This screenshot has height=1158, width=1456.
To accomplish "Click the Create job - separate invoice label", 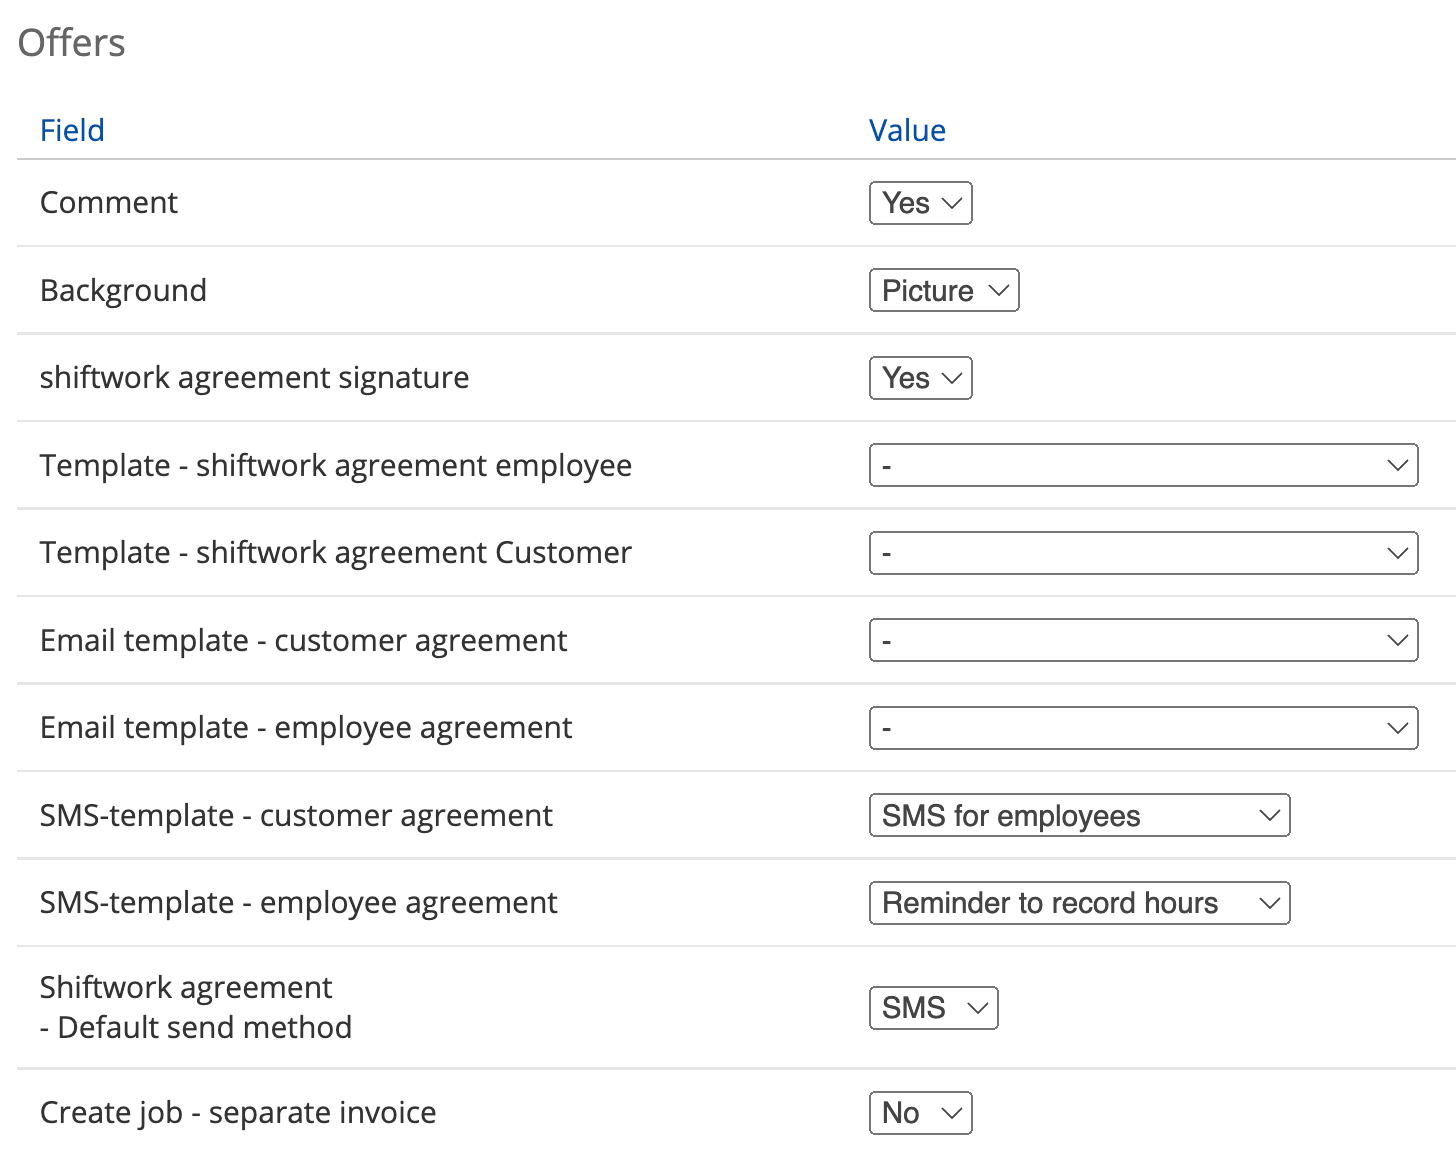I will (238, 1113).
